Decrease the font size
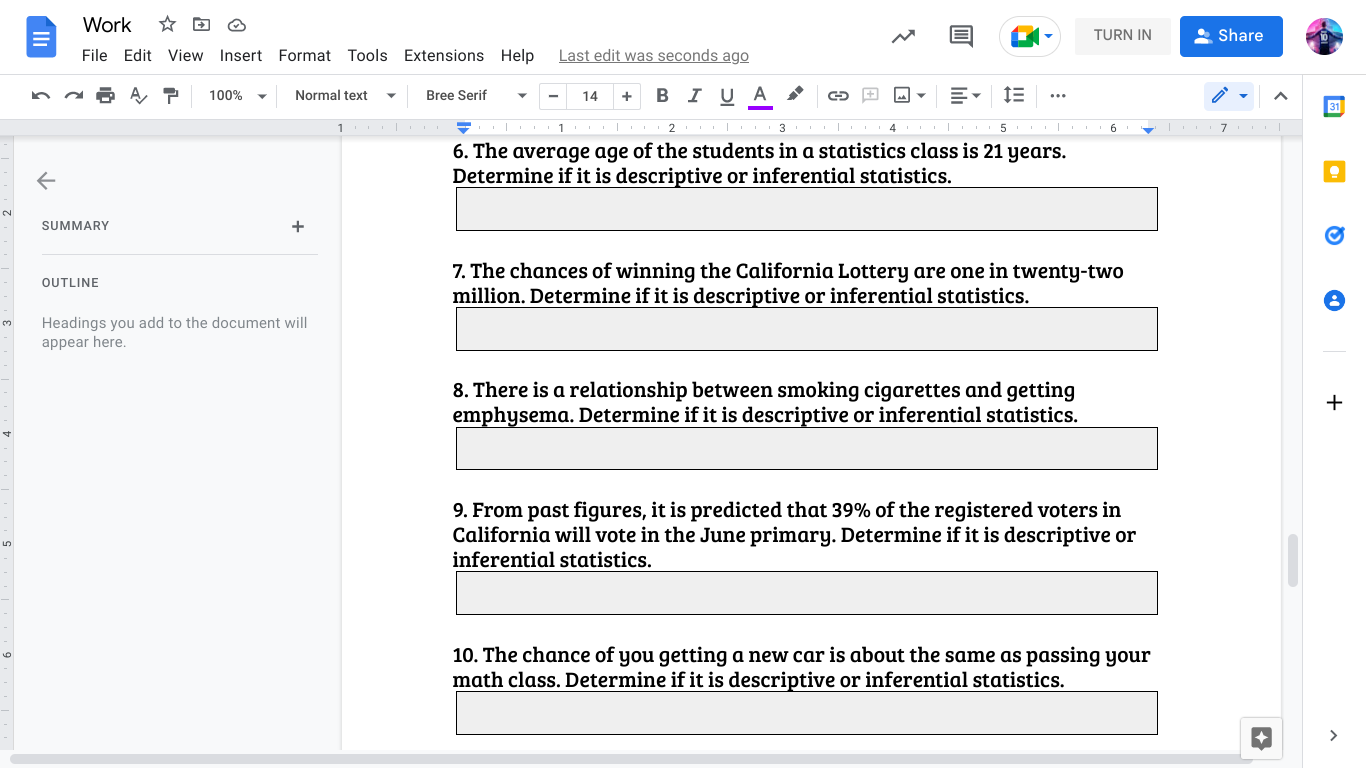1366x768 pixels. pos(553,96)
